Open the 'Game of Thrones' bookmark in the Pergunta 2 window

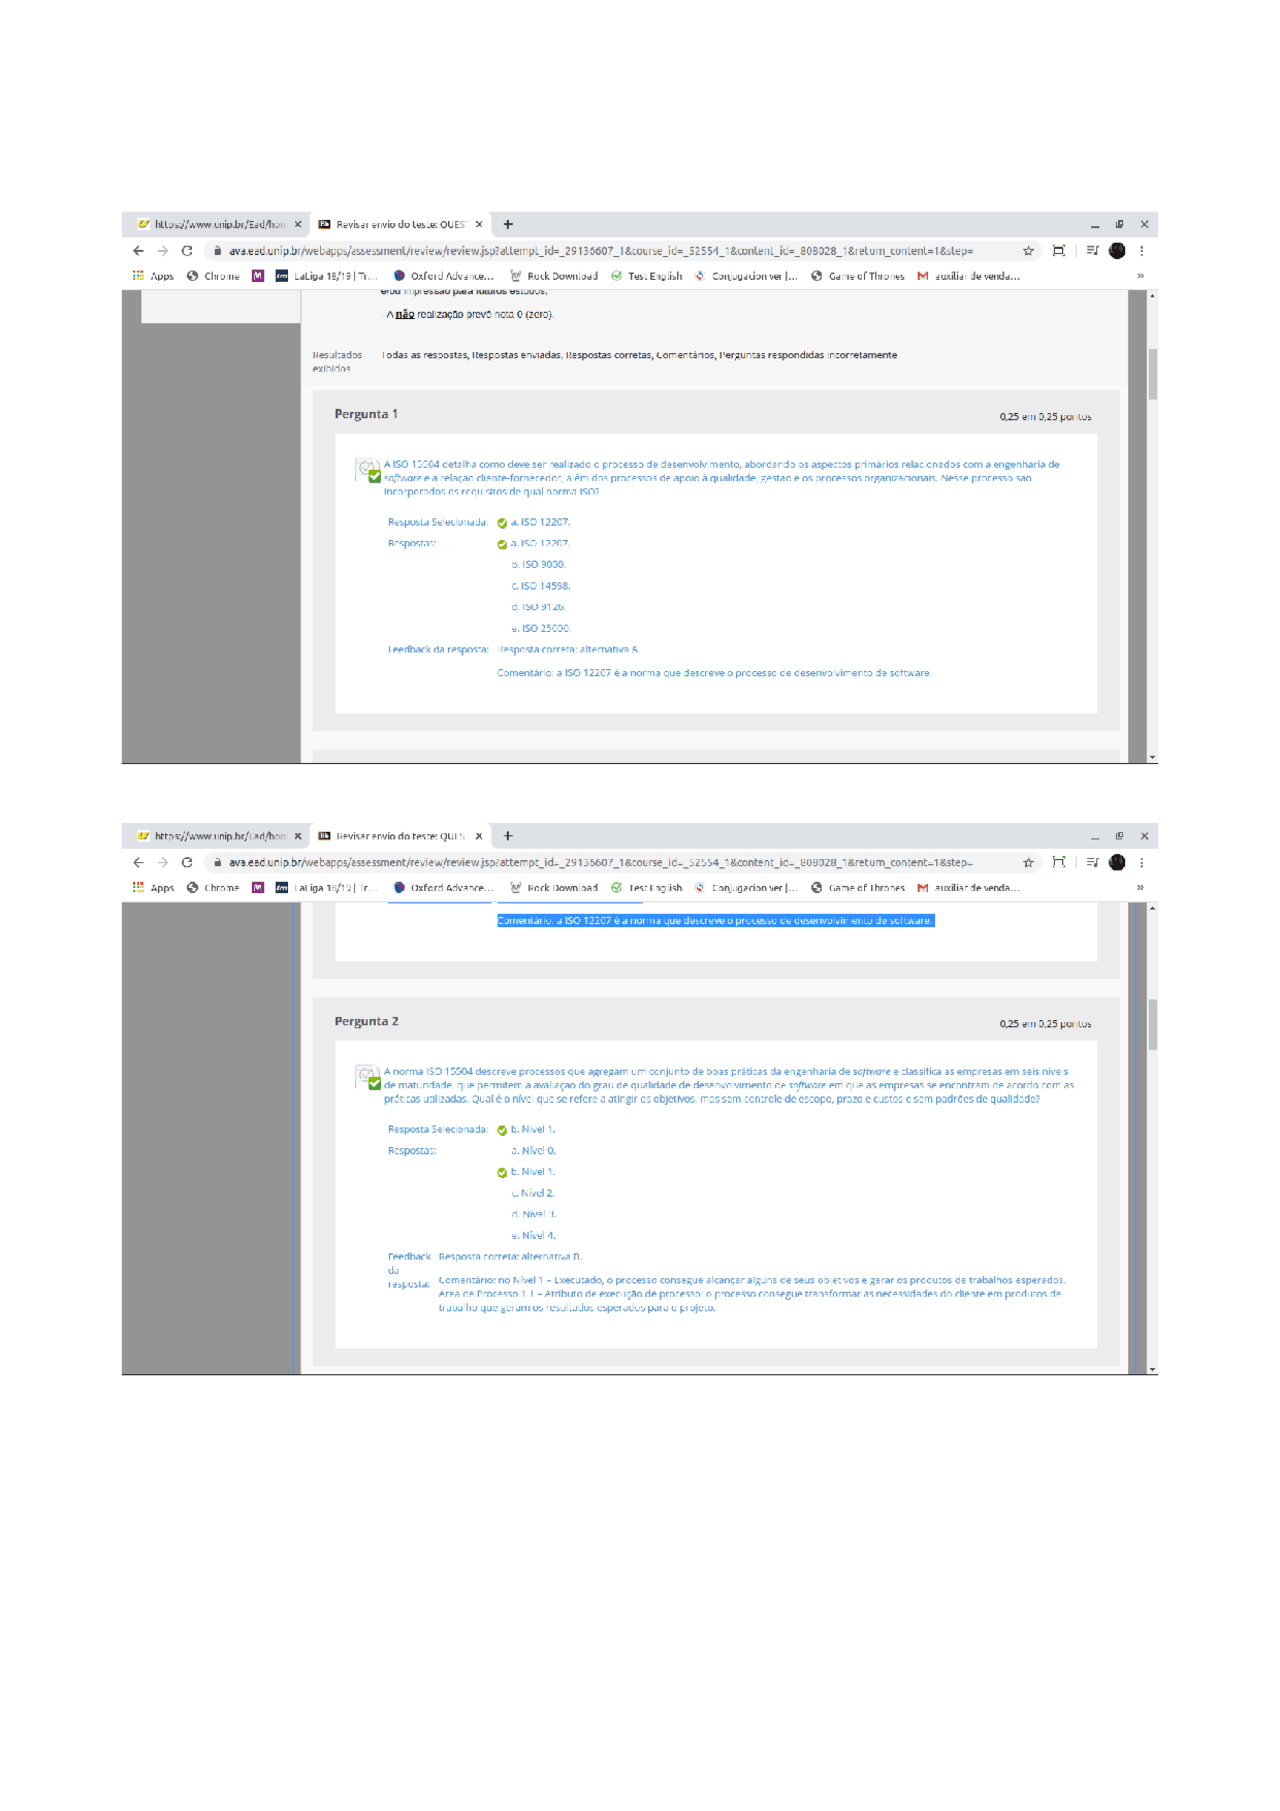pyautogui.click(x=857, y=888)
